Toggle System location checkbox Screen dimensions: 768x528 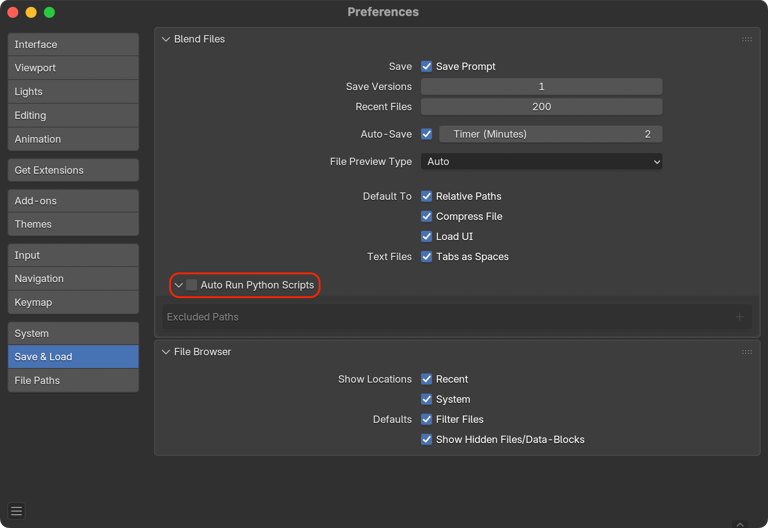pos(427,399)
